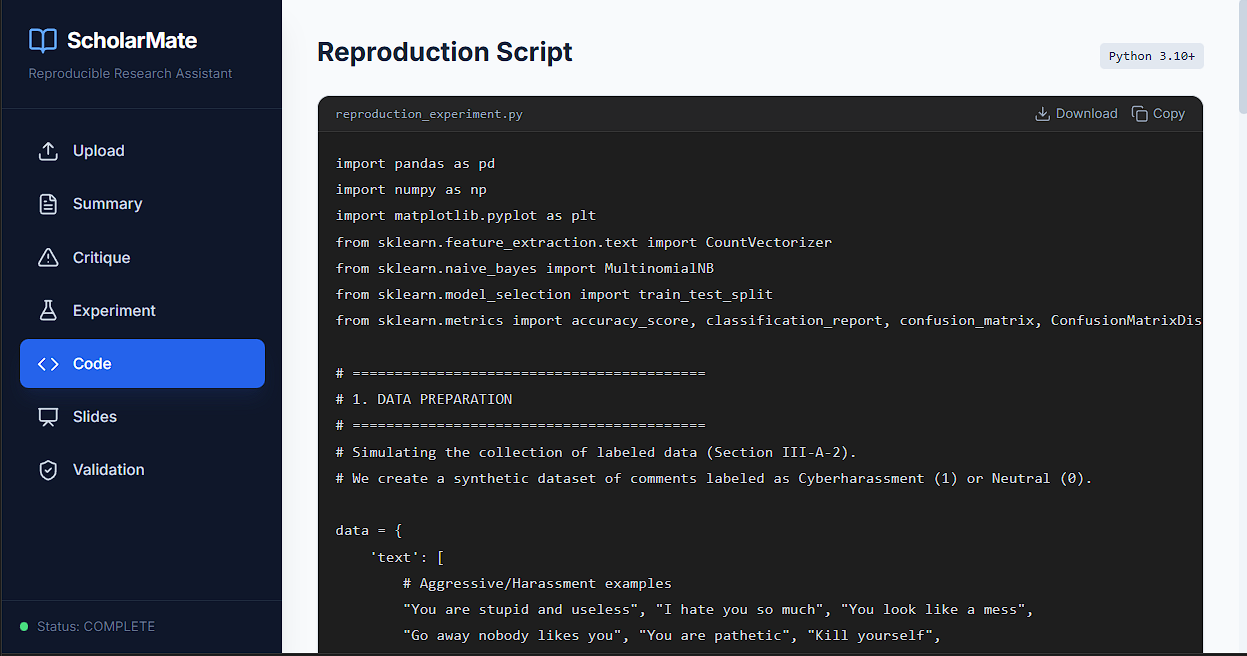Screen dimensions: 1247x656
Task: Click the reproduction_experiment.py filename label
Action: [429, 114]
